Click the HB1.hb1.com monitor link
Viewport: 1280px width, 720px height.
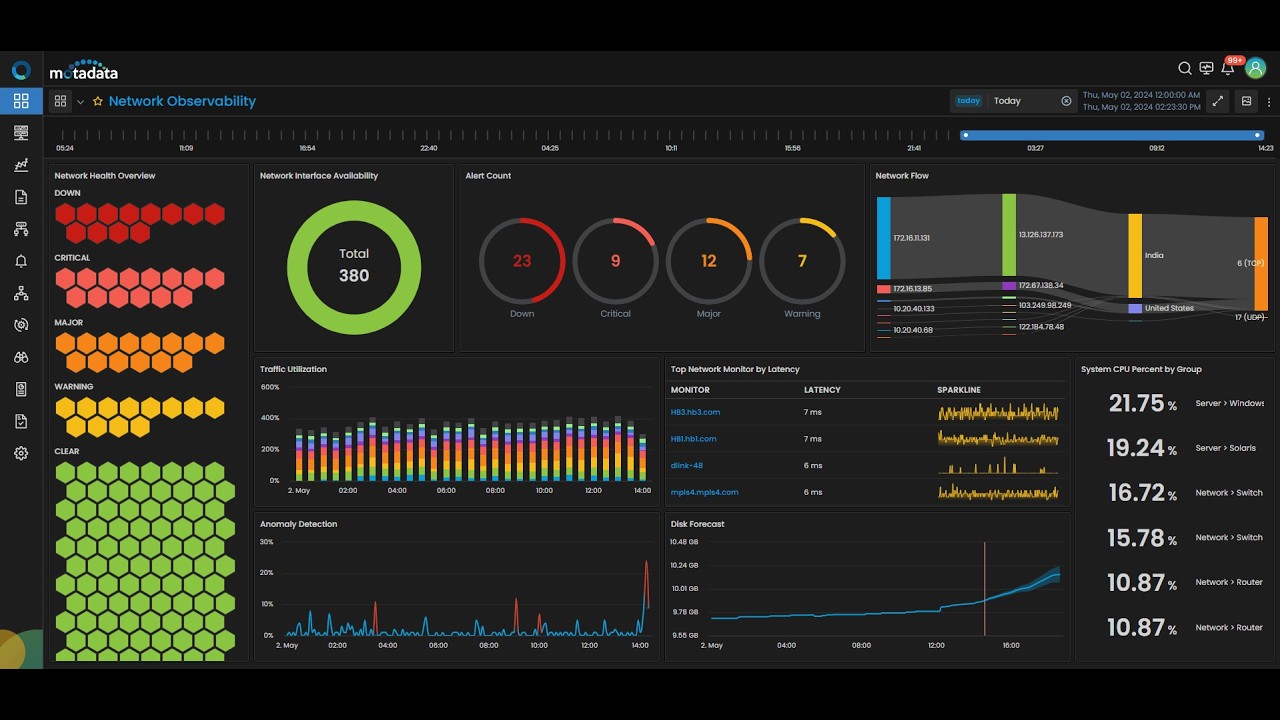[693, 439]
